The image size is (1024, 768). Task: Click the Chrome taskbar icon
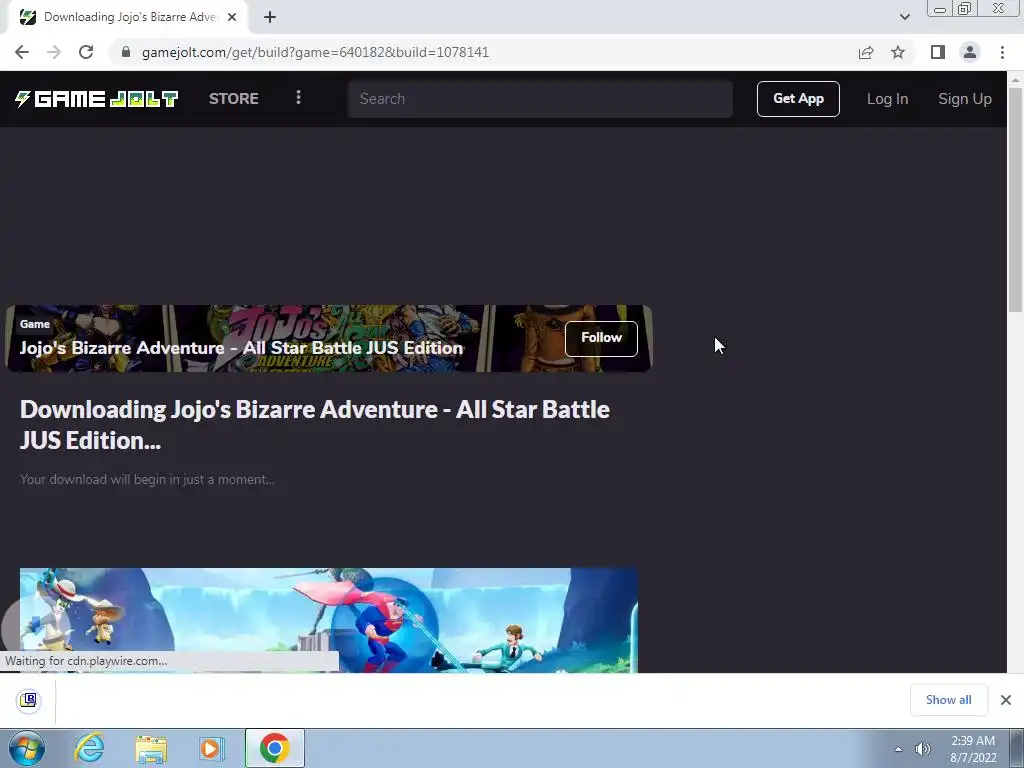(274, 748)
